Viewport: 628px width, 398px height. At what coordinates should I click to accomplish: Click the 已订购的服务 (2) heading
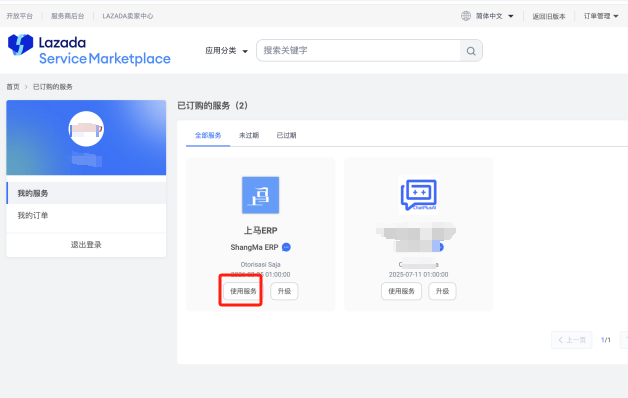(212, 106)
